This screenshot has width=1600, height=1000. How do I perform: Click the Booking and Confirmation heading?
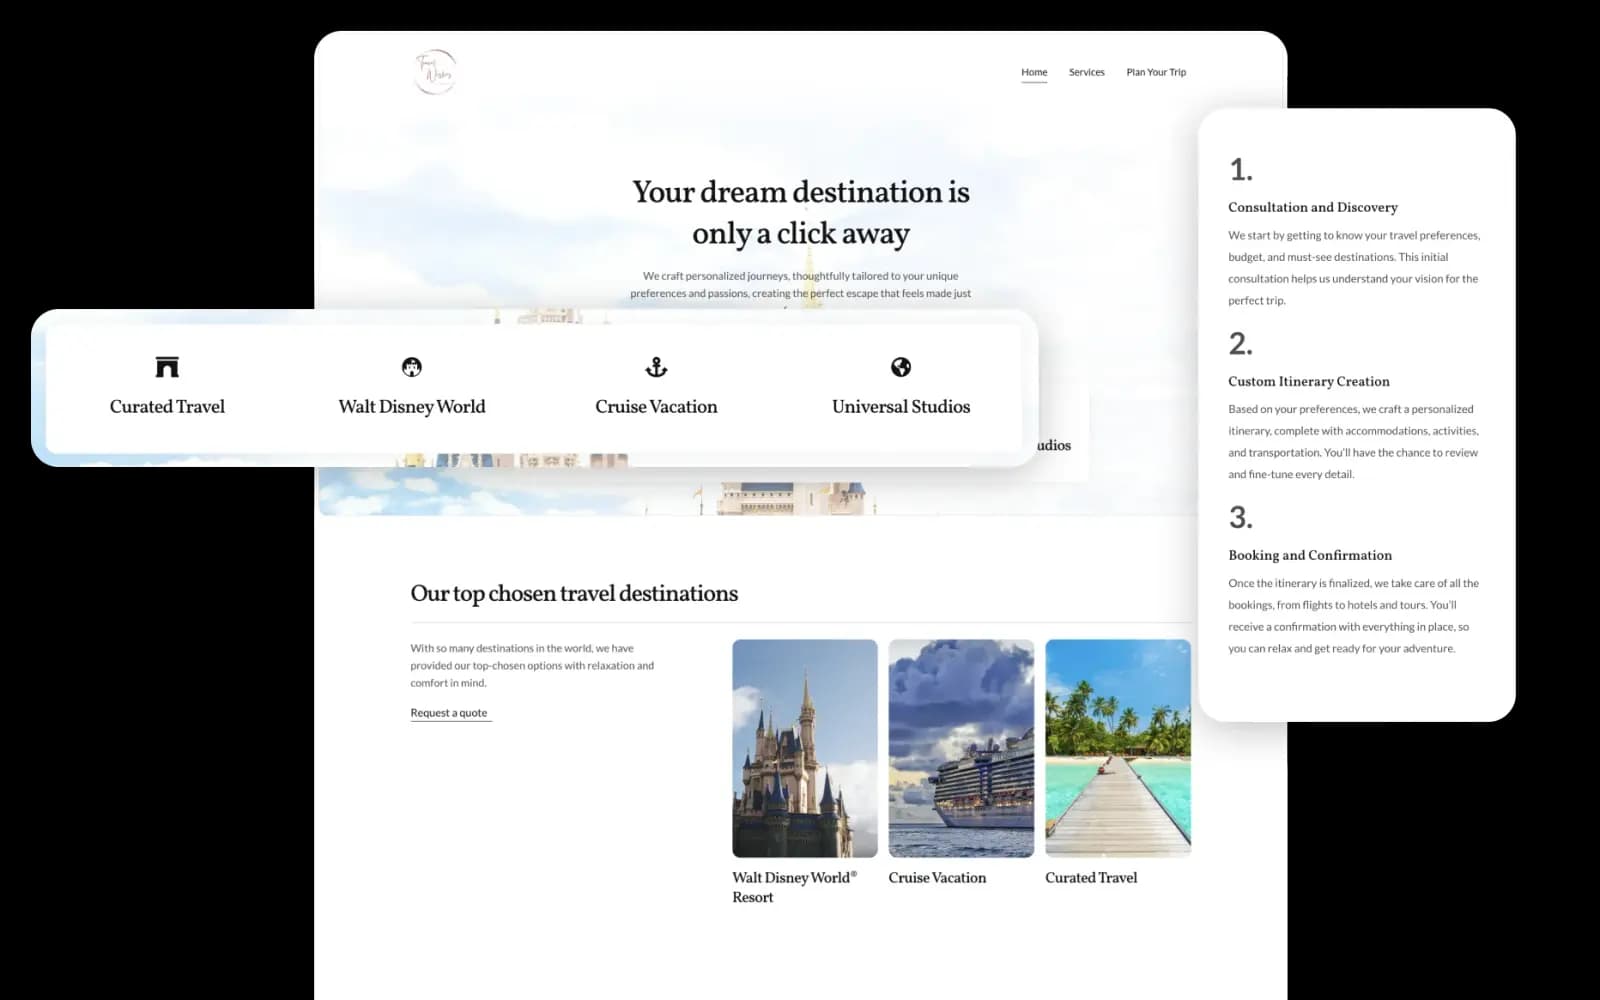click(x=1310, y=555)
